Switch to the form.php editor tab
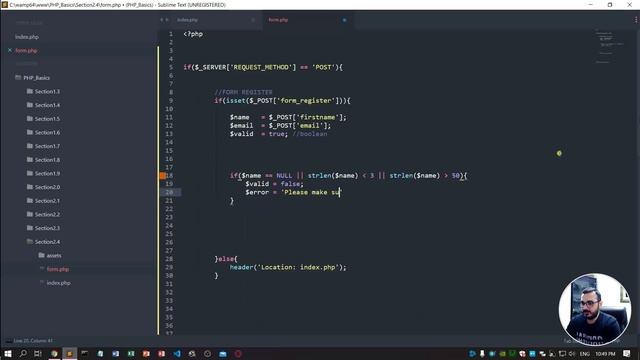Image resolution: width=640 pixels, height=360 pixels. (x=278, y=20)
